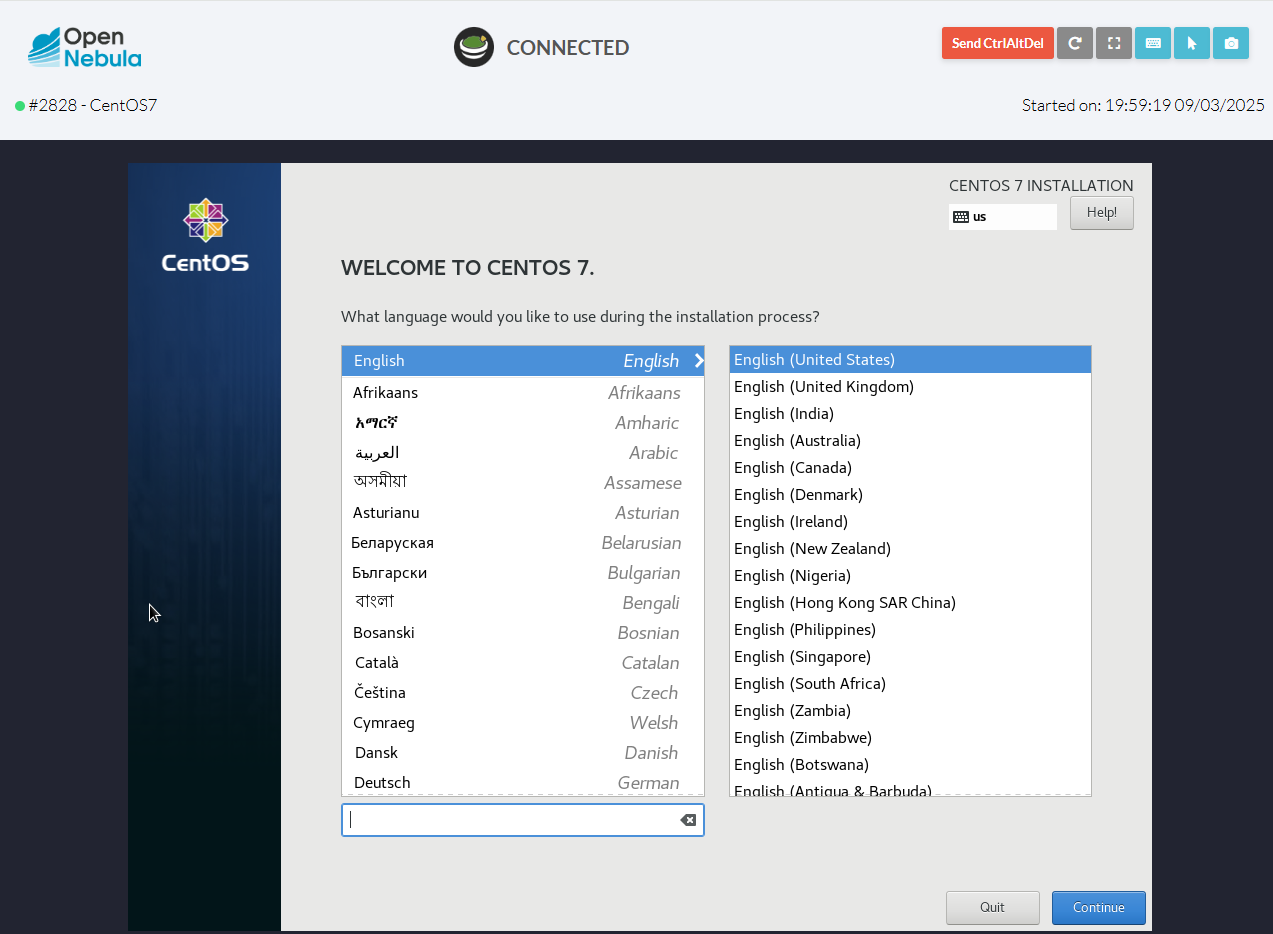Screen dimensions: 1273x934
Task: Click the reload/refresh console icon button
Action: [x=1075, y=43]
